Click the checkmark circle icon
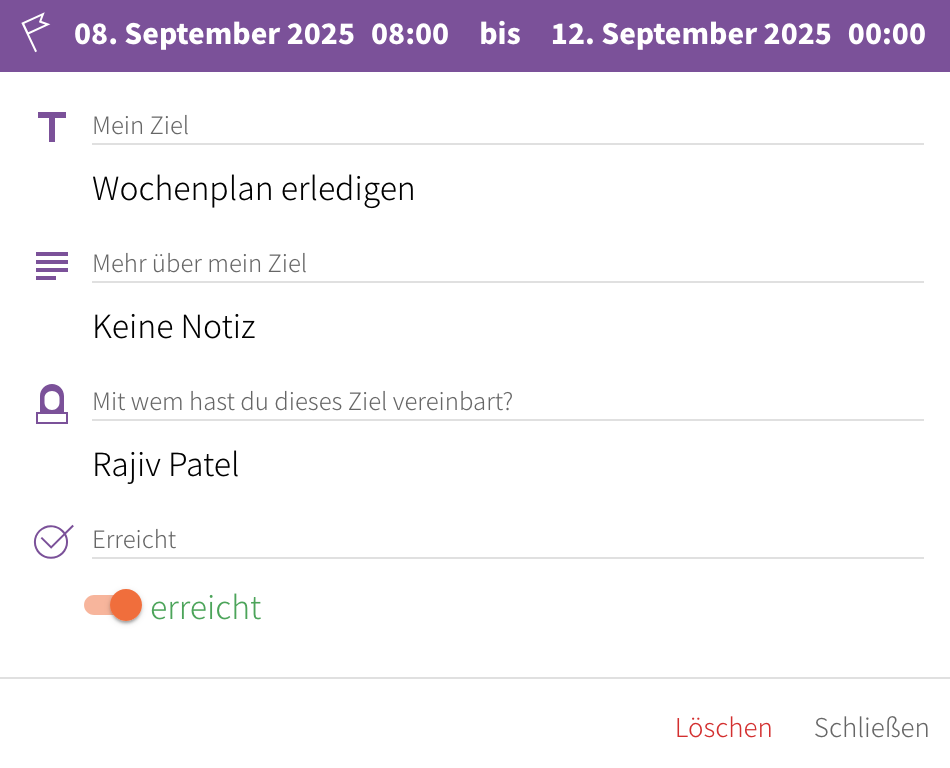The image size is (950, 768). (x=52, y=541)
